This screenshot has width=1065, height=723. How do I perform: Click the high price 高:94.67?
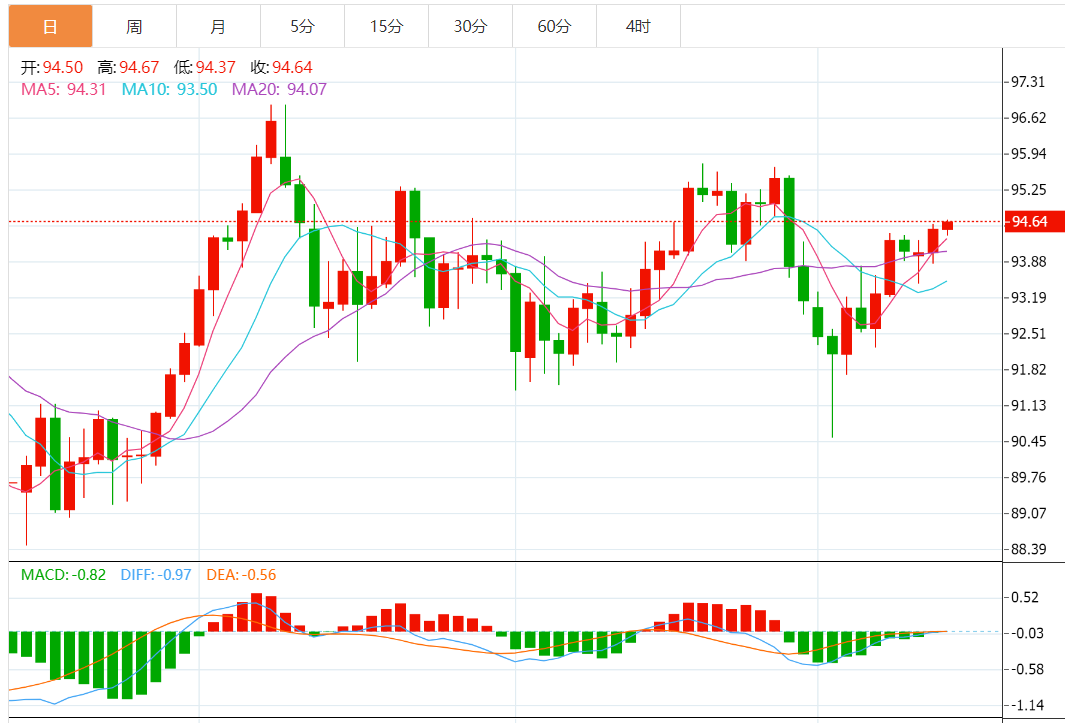(128, 67)
